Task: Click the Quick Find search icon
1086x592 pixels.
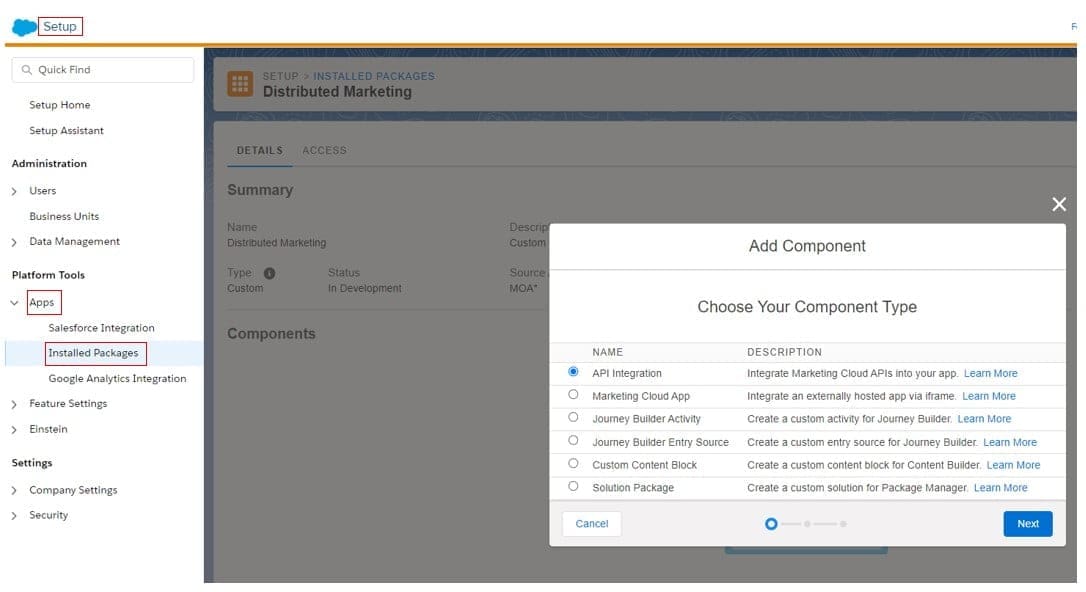Action: tap(27, 70)
